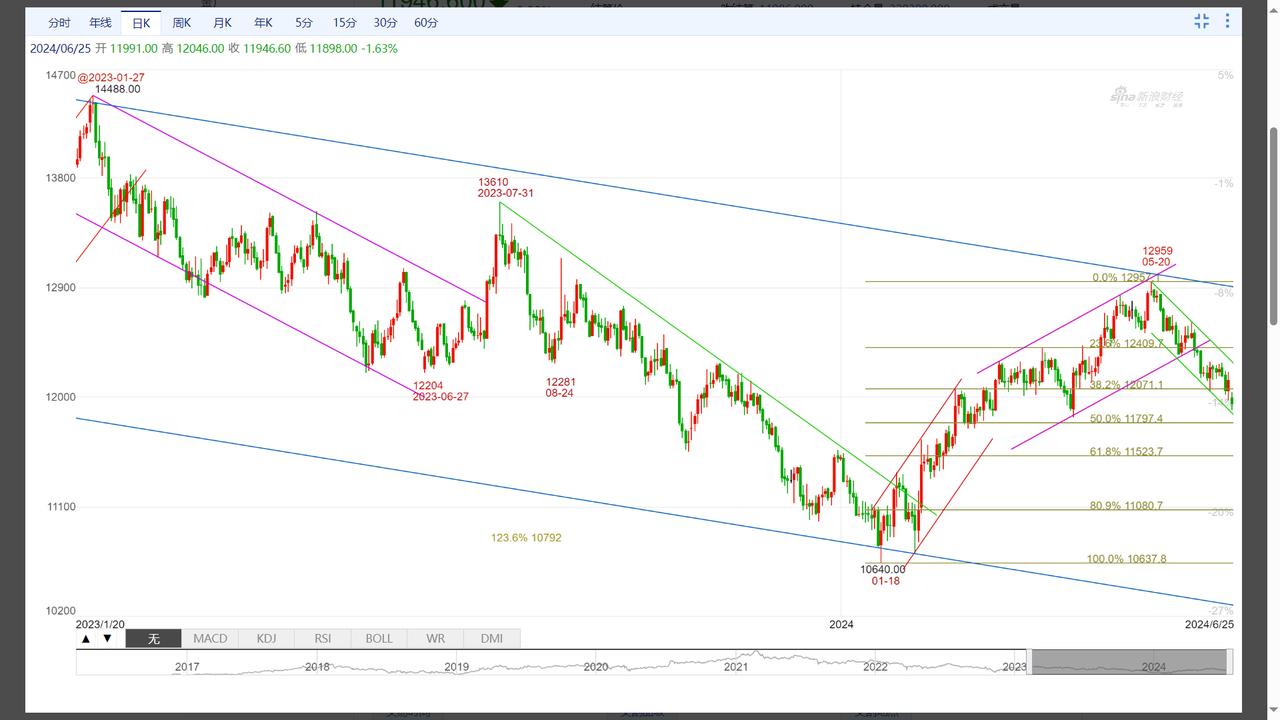Click 2017 on the overview timeline
The width and height of the screenshot is (1280, 720).
click(187, 667)
